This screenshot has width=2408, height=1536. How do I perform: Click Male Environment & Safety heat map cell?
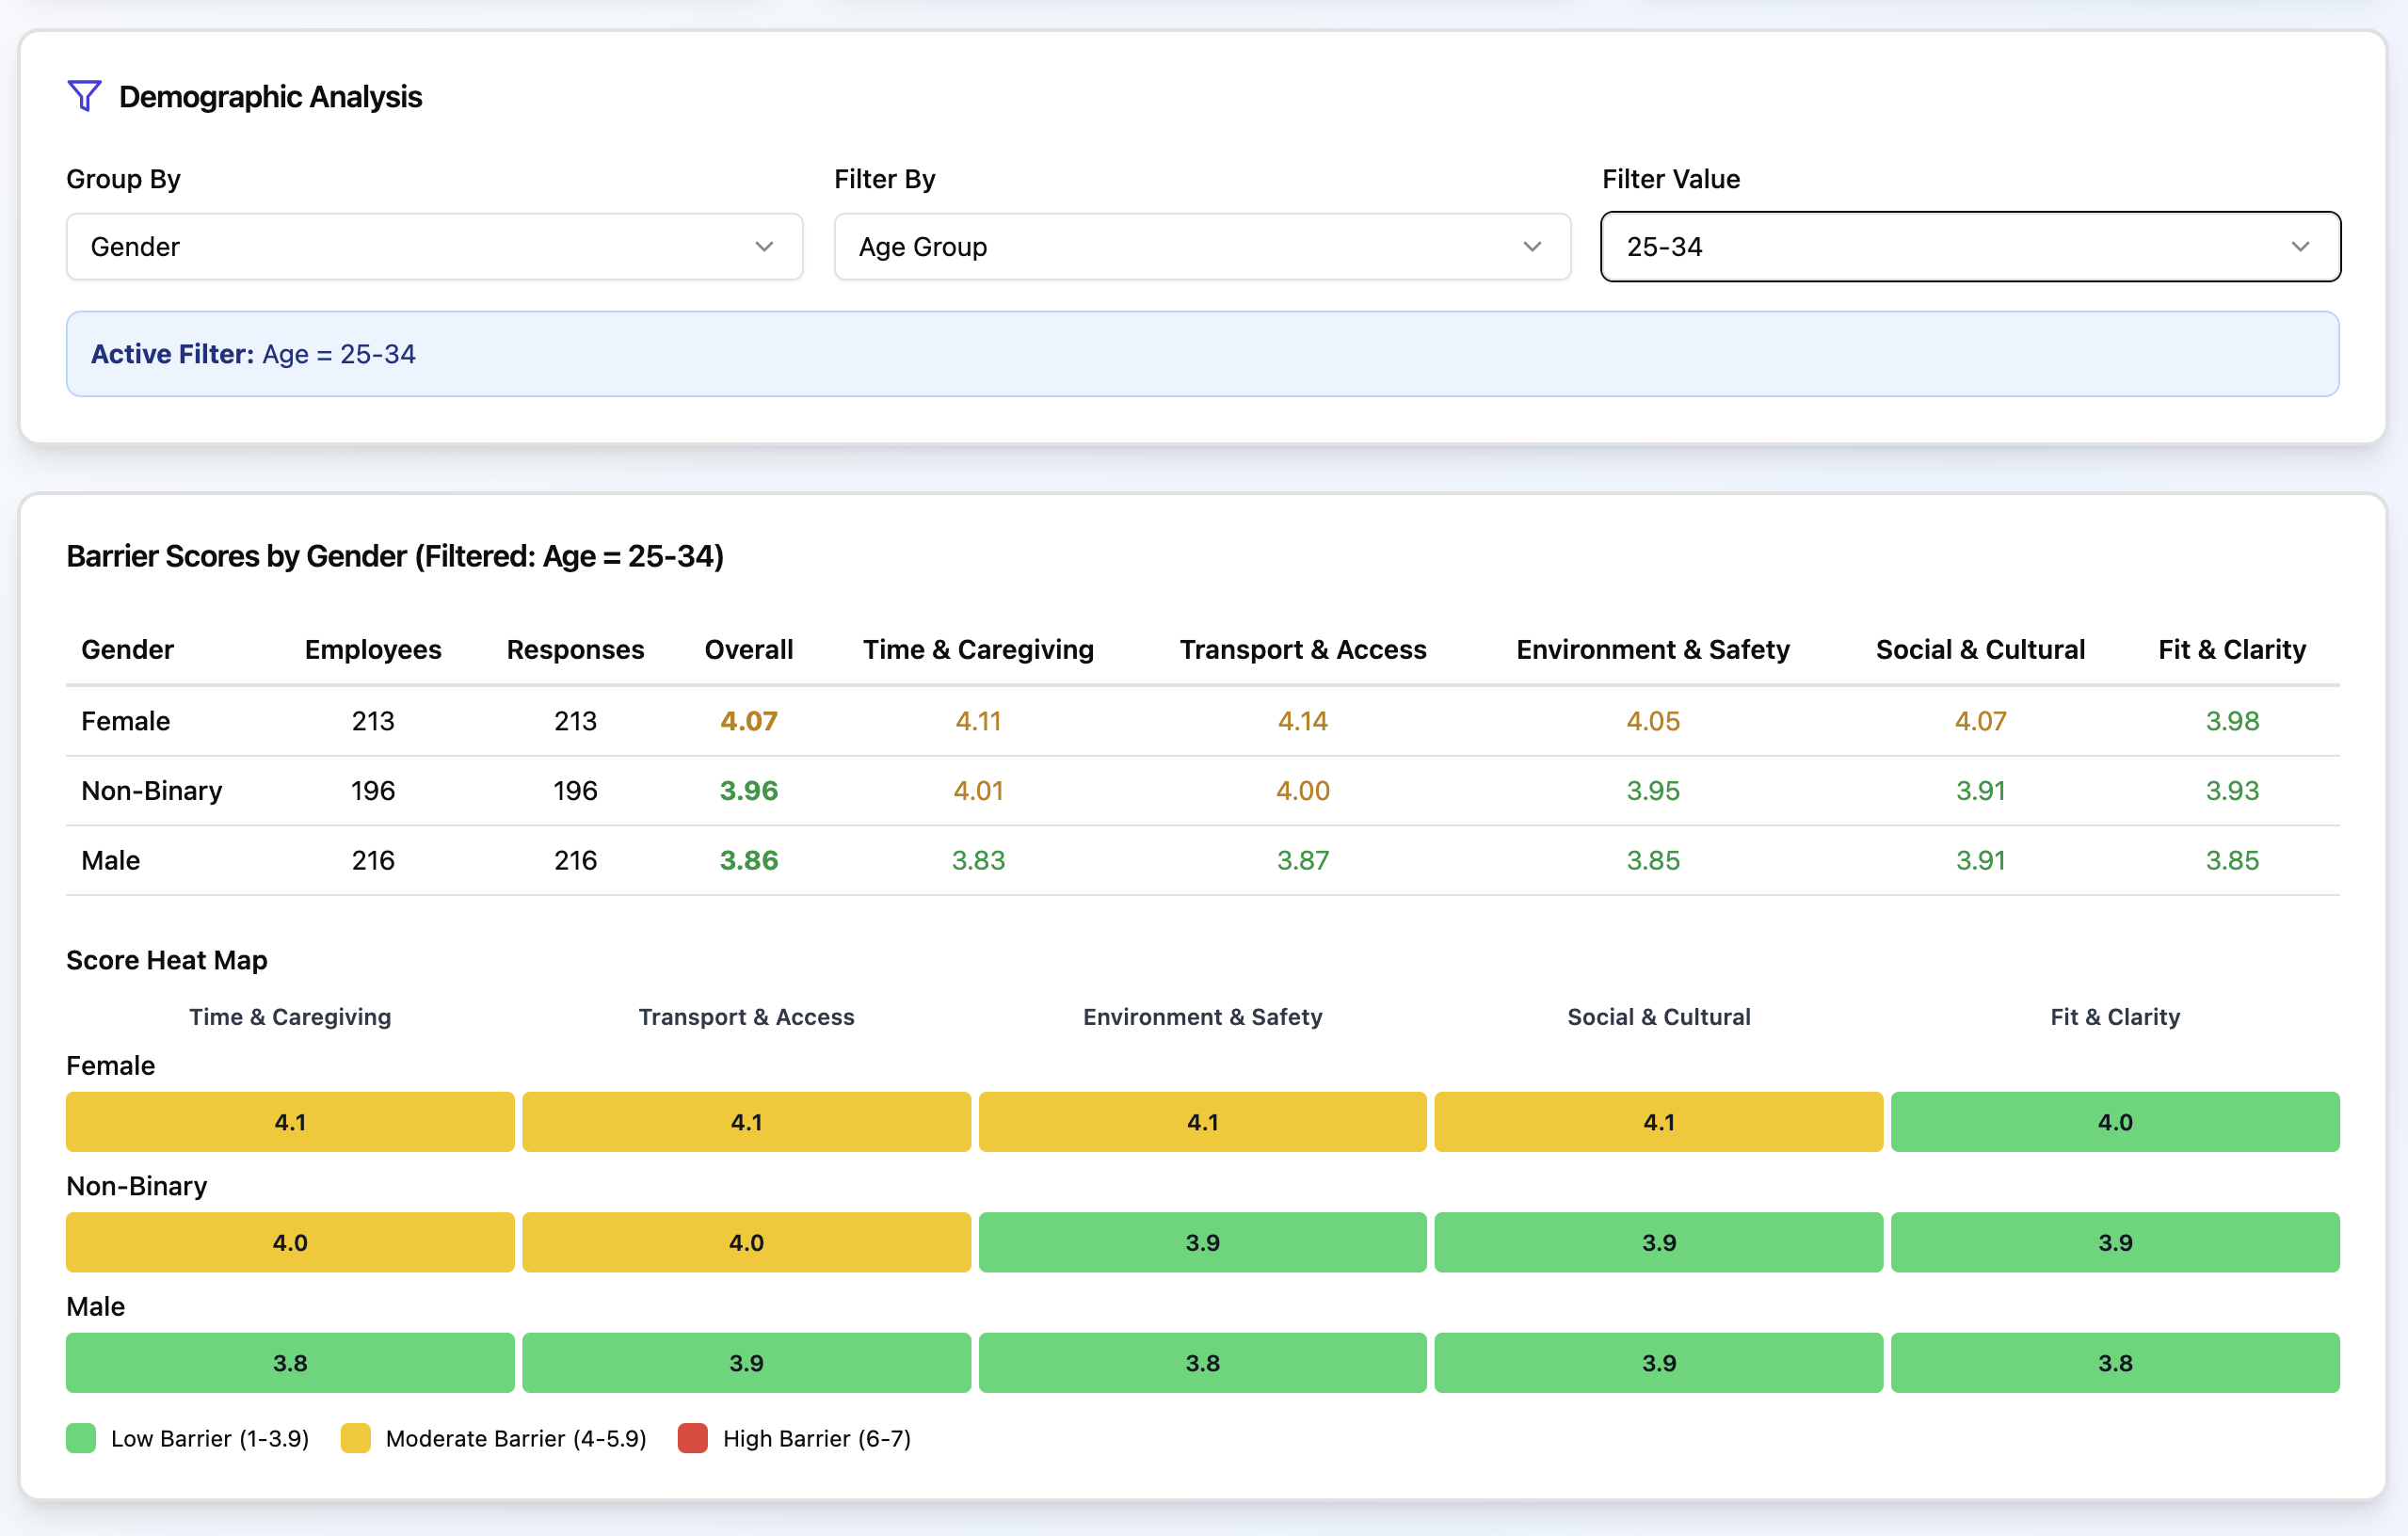click(1202, 1363)
